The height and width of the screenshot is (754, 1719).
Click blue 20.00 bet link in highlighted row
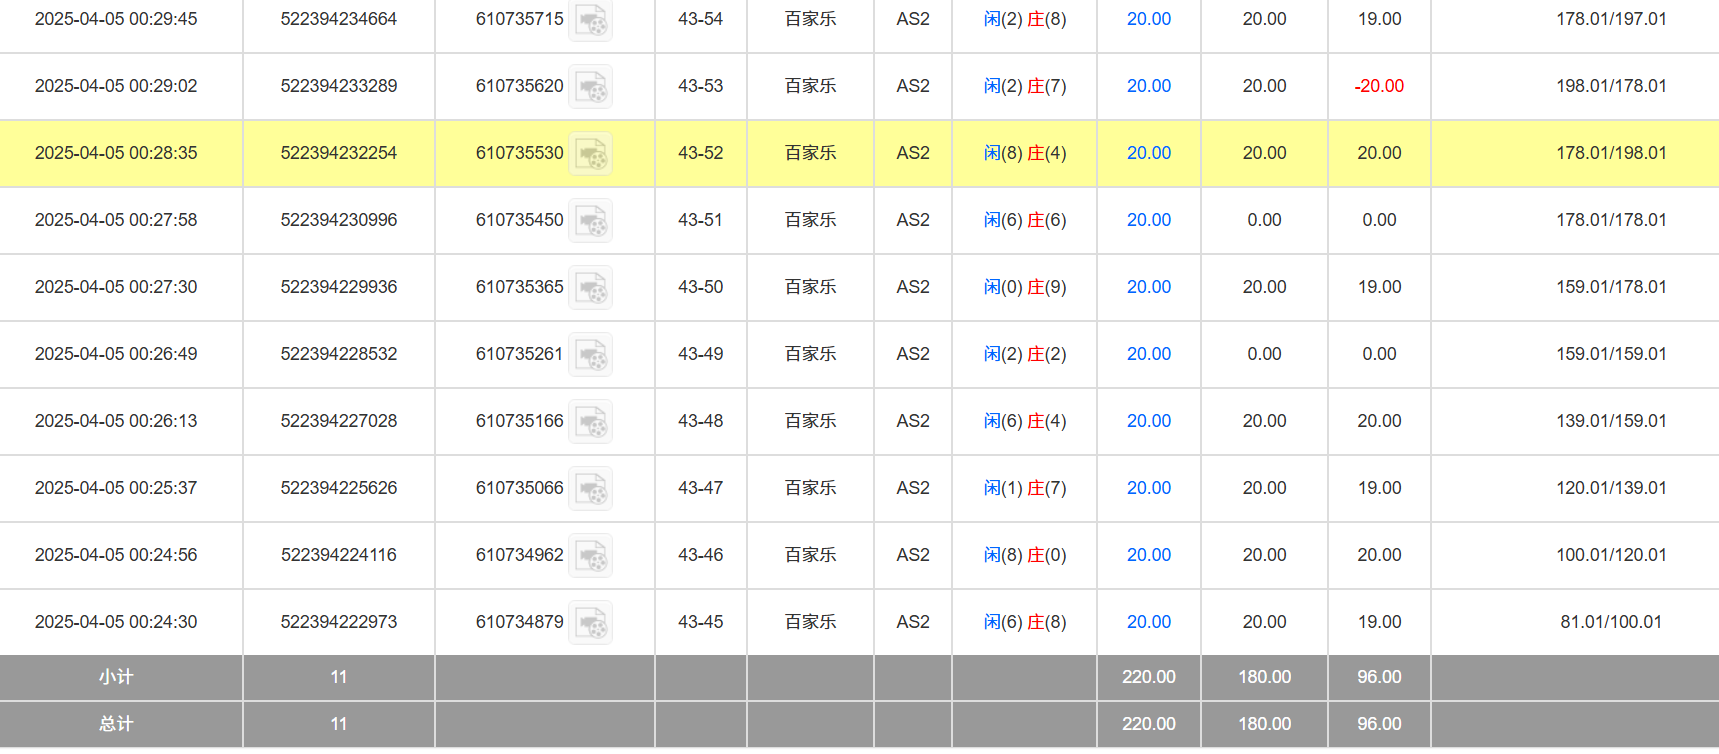tap(1148, 153)
